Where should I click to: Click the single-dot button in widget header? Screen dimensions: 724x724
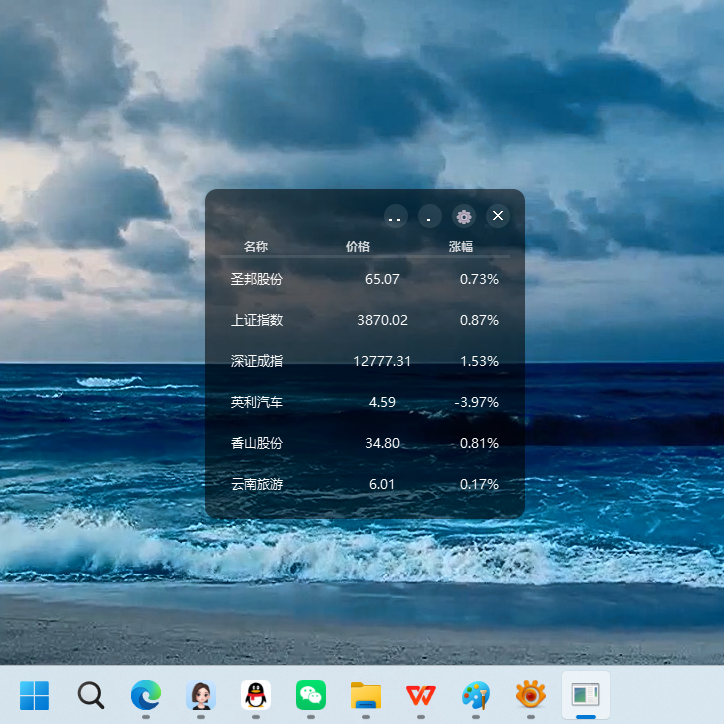click(429, 216)
